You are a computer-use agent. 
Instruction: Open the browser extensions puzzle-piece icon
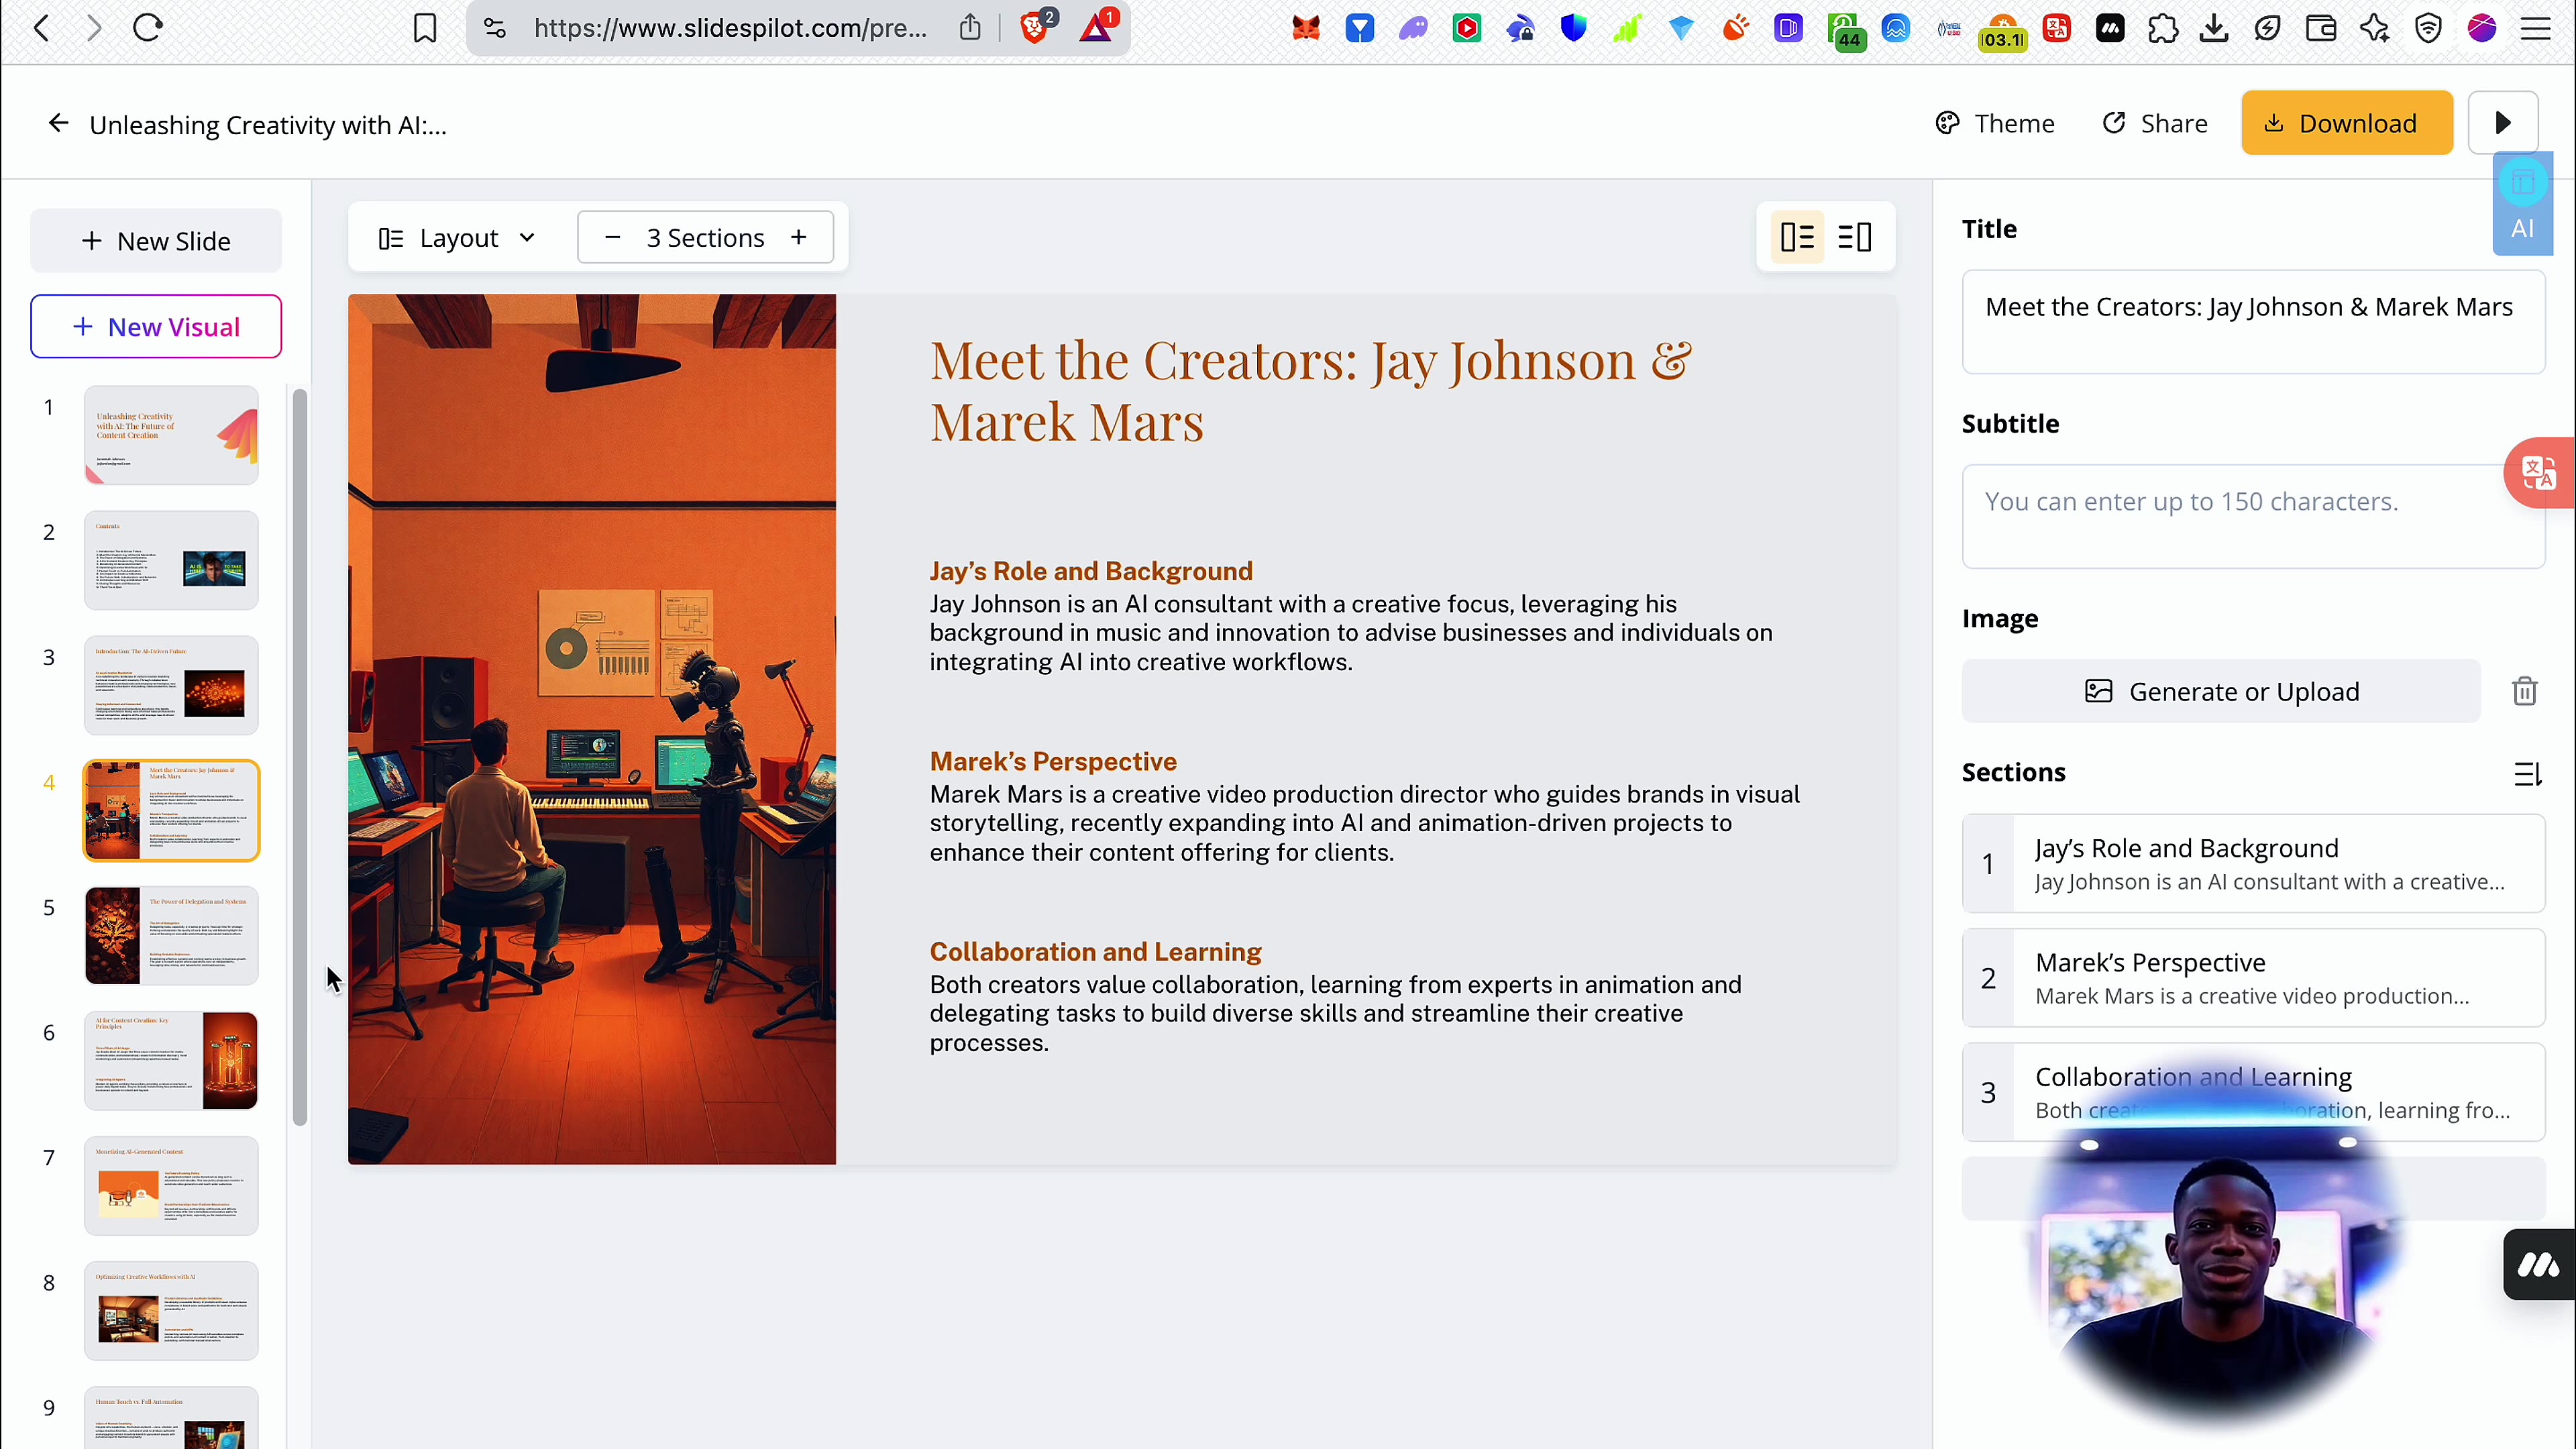[x=2163, y=28]
